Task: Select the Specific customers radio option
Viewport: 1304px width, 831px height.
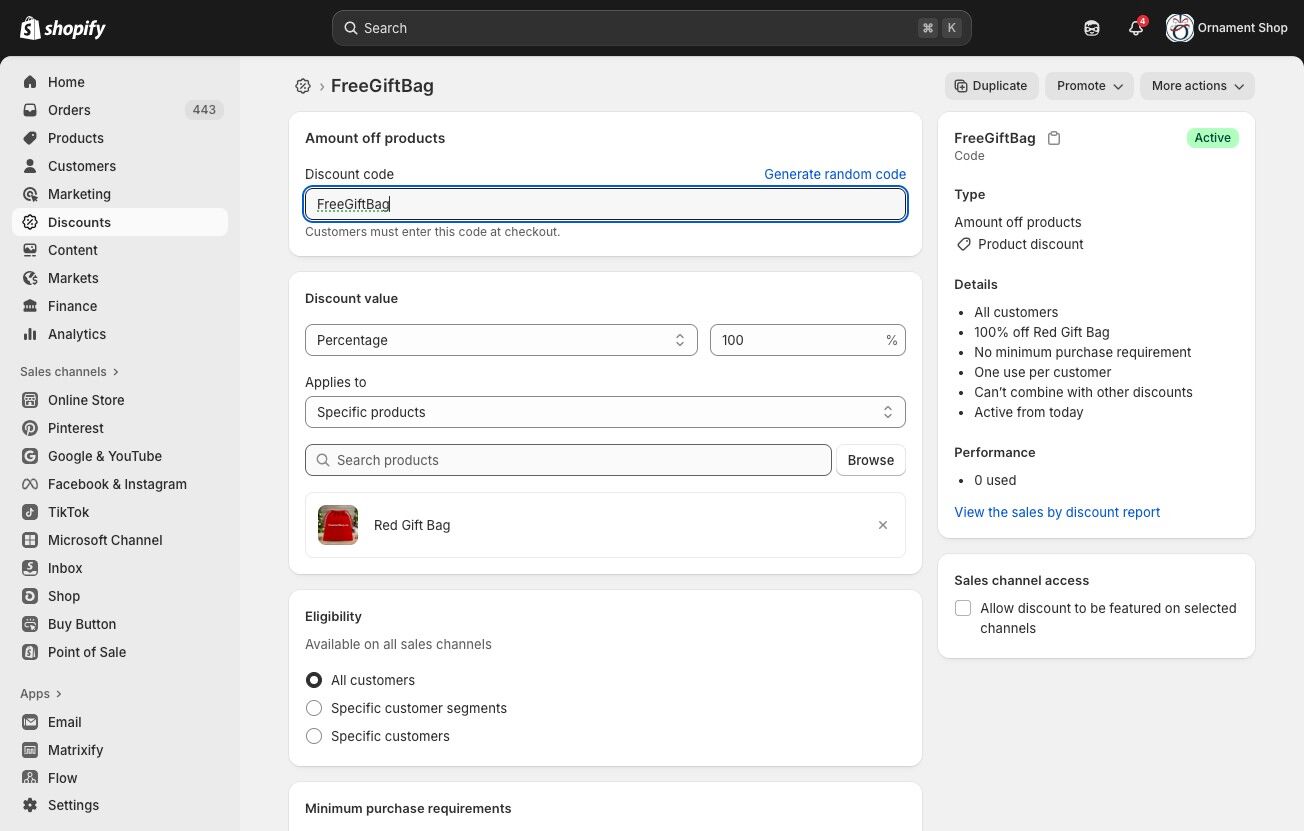Action: coord(314,736)
